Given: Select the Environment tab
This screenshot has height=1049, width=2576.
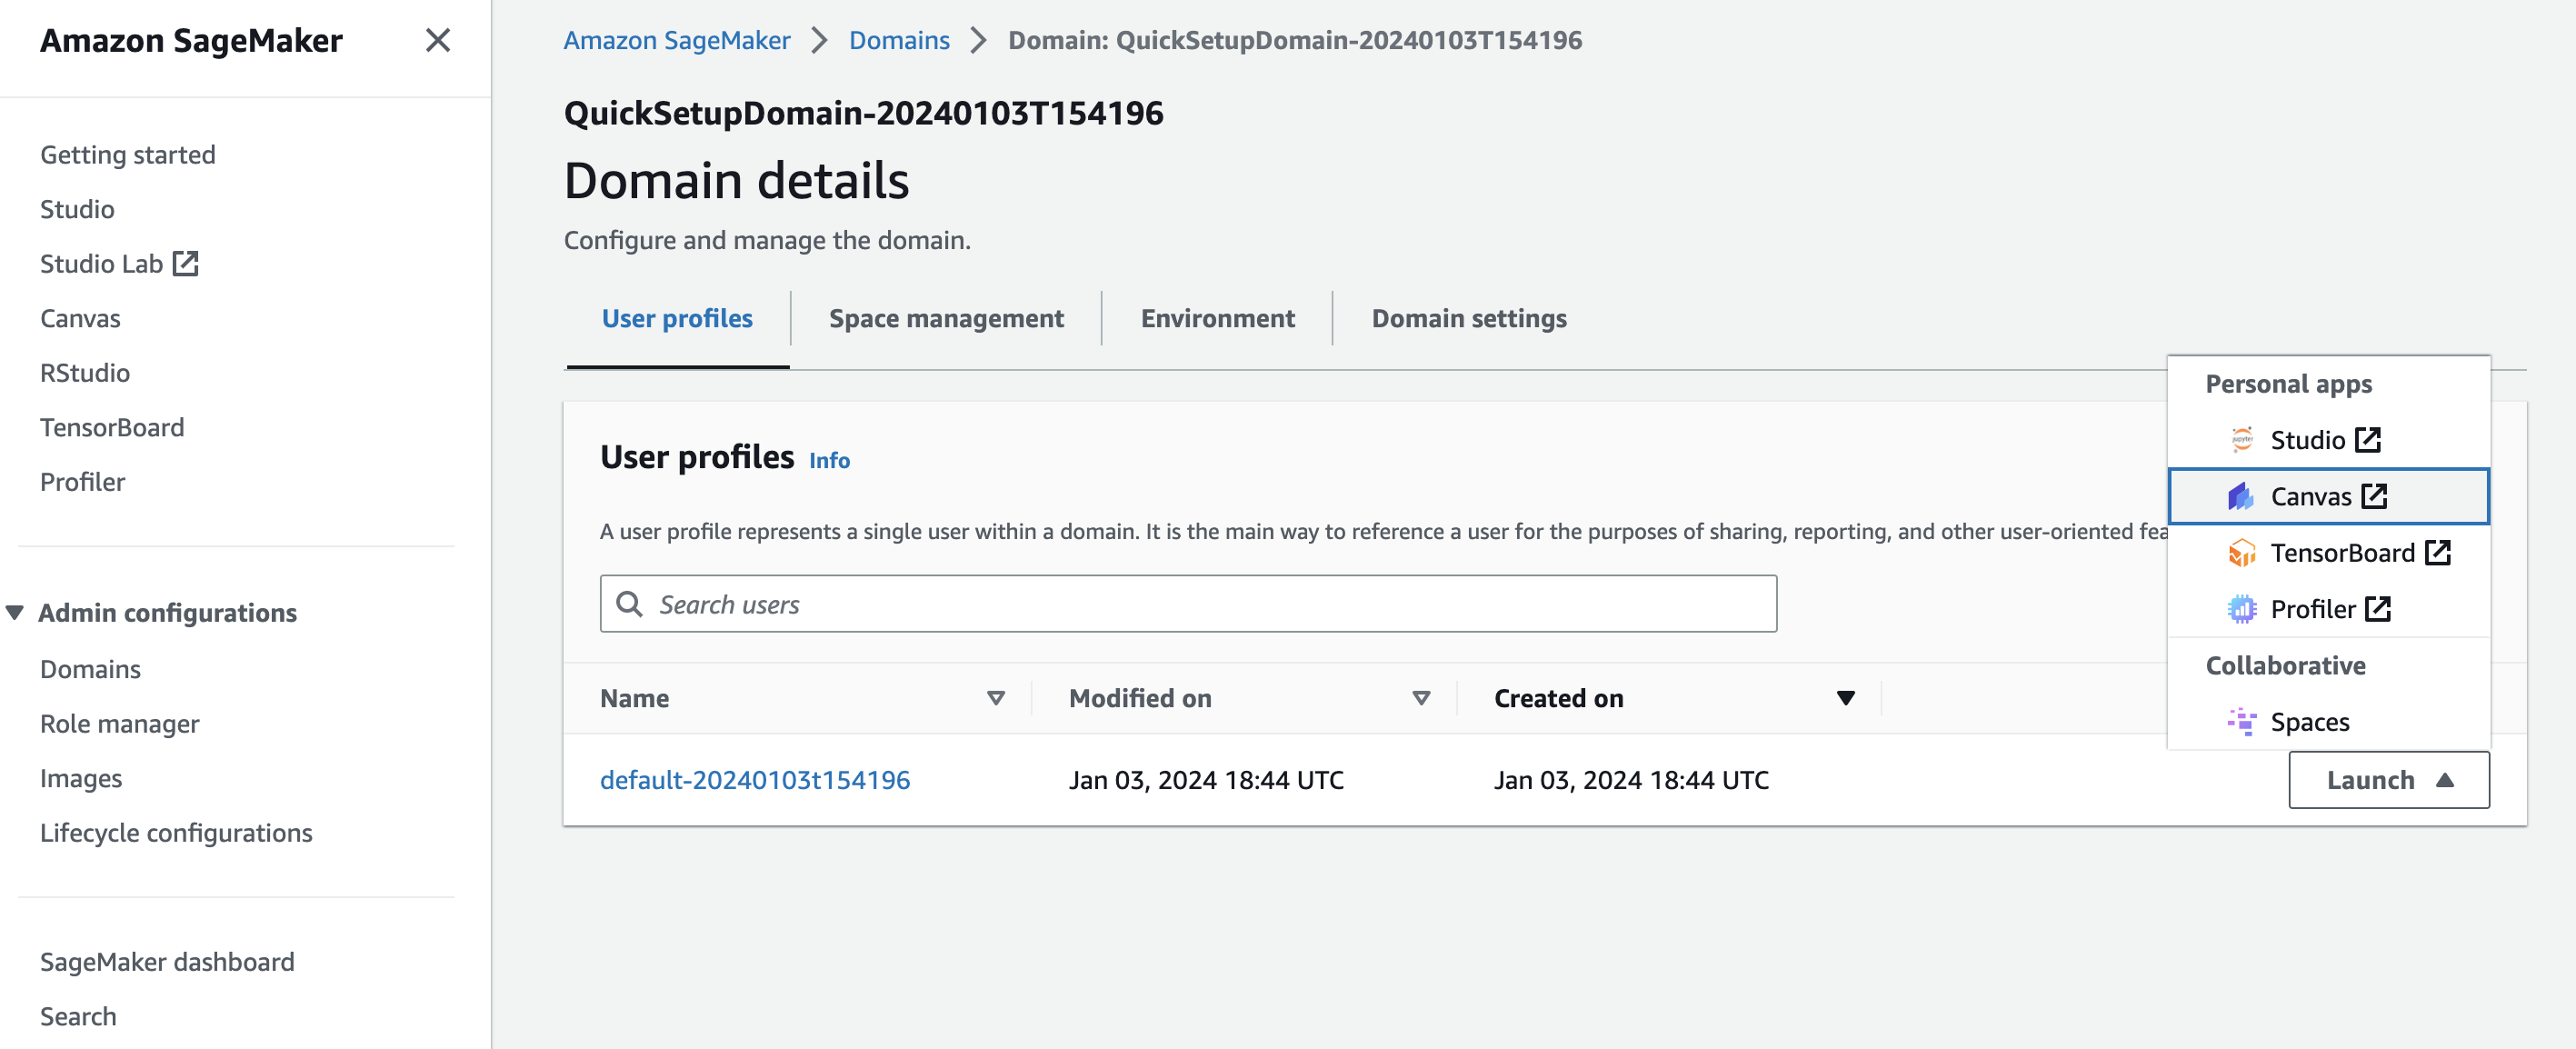Looking at the screenshot, I should pyautogui.click(x=1217, y=318).
